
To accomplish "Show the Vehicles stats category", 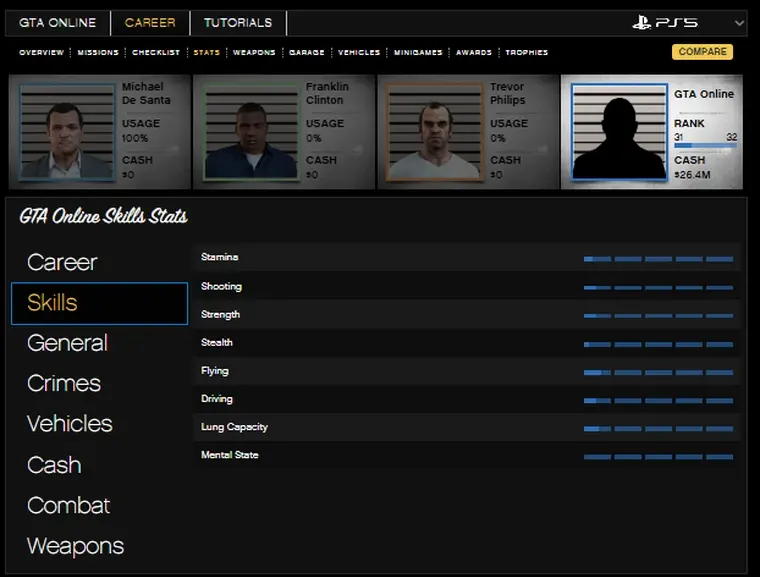I will coord(70,424).
